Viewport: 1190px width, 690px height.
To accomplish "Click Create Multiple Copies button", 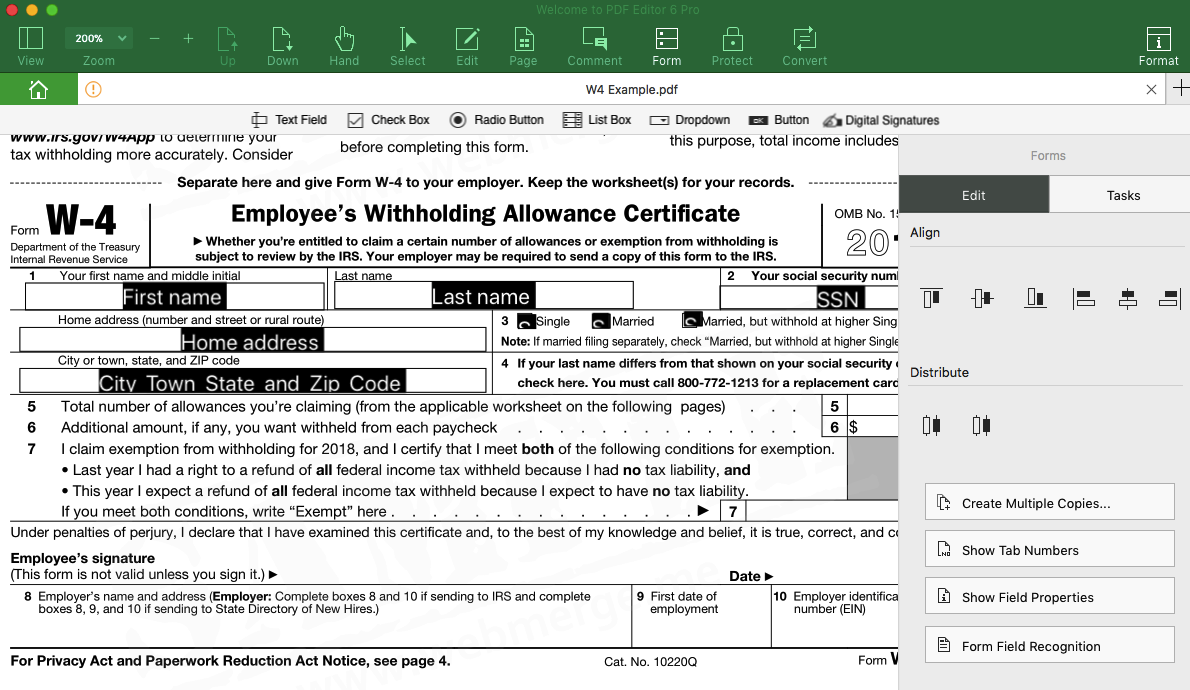I will [x=1050, y=502].
